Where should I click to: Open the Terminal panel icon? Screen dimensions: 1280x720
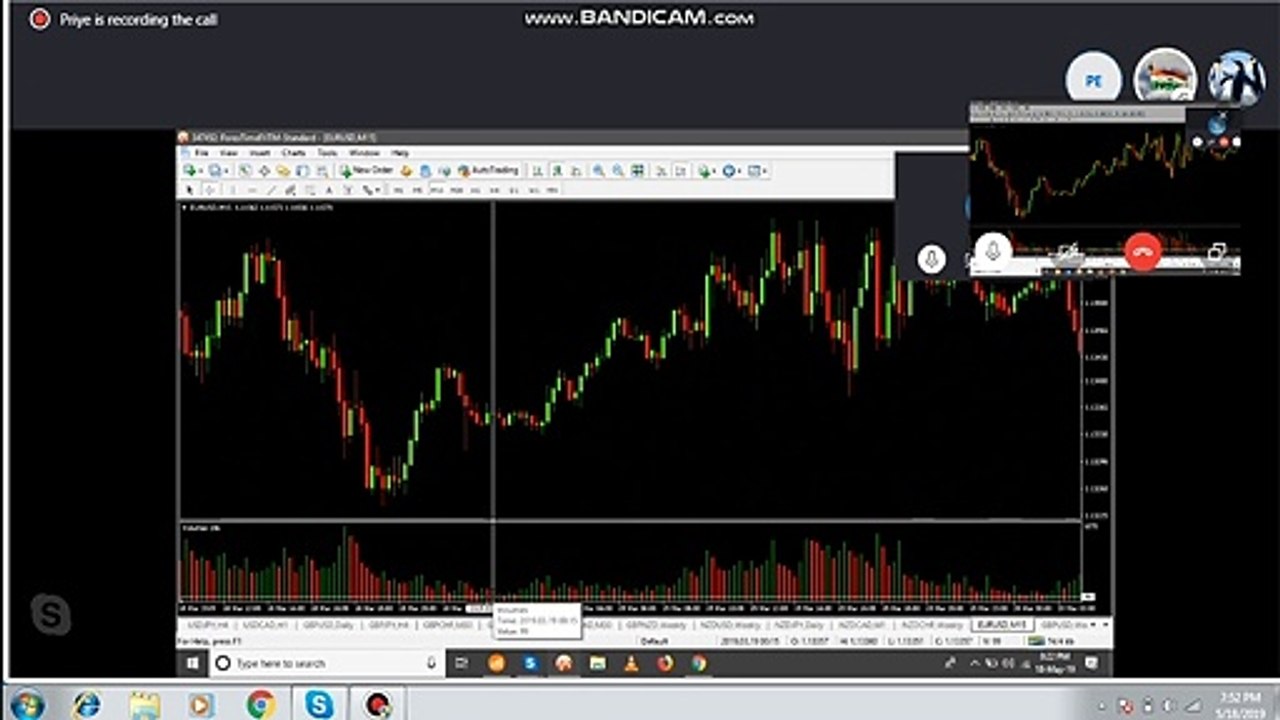(301, 171)
